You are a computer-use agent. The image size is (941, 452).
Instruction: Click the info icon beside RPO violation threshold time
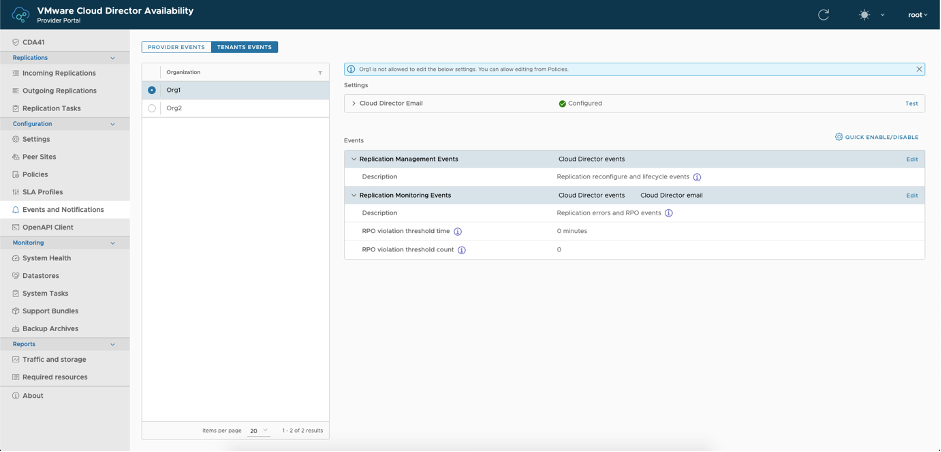pos(458,231)
